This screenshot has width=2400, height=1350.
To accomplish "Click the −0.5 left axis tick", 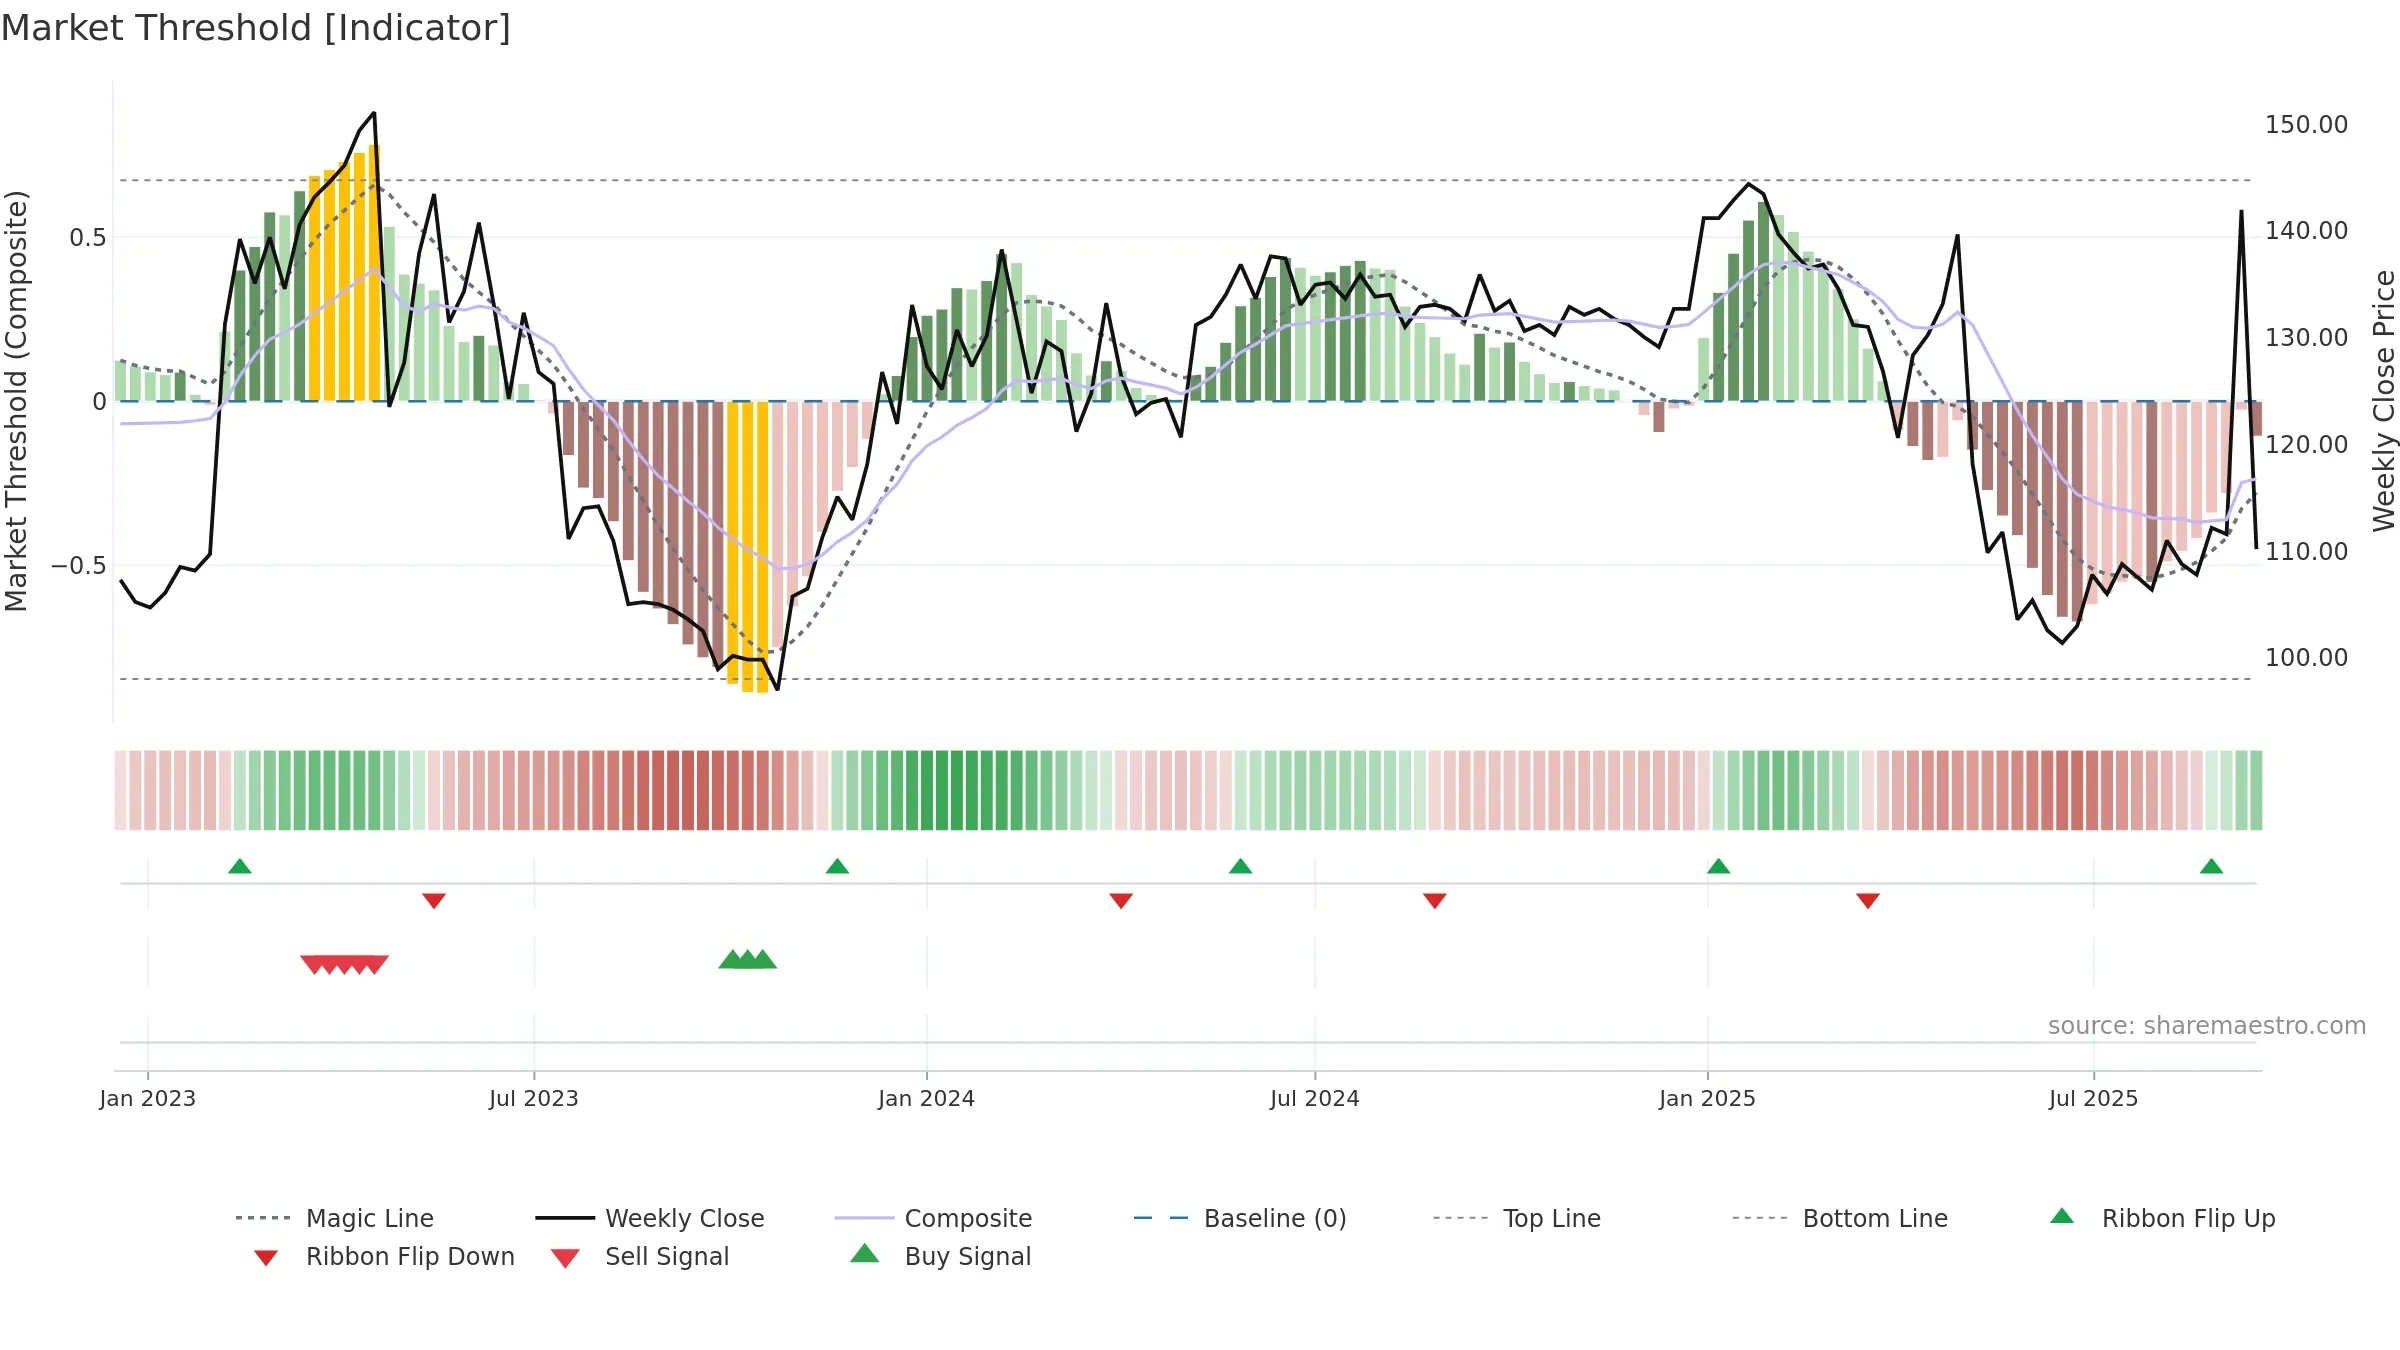I will (79, 566).
